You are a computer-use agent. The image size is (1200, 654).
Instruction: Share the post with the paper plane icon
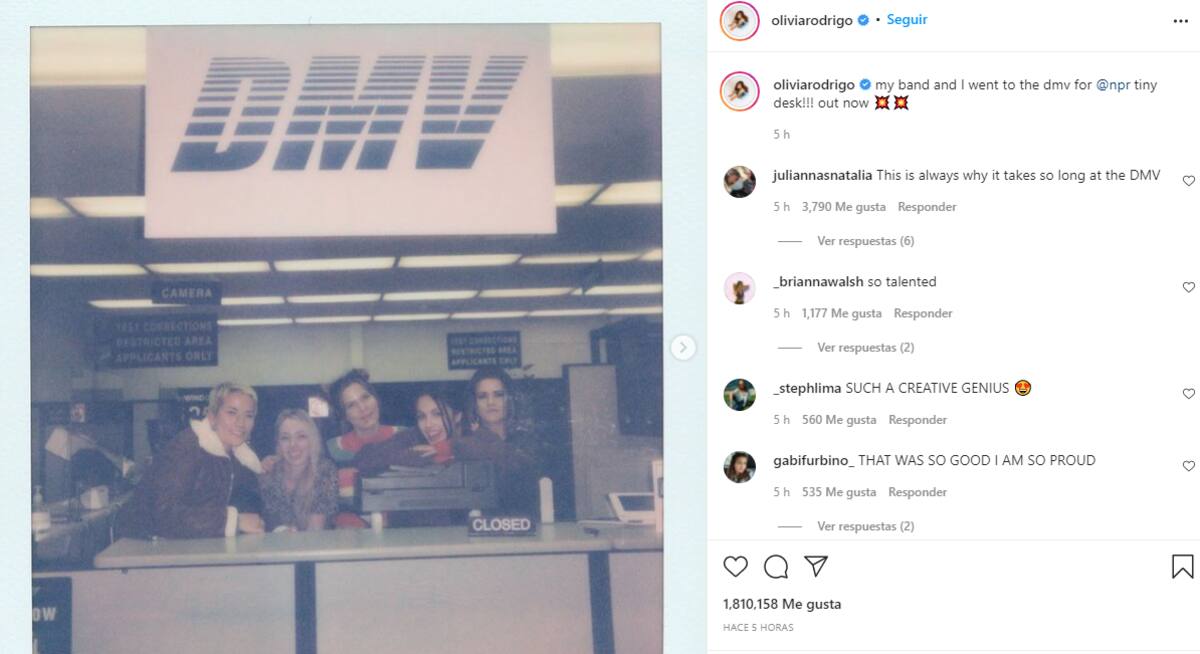(816, 567)
